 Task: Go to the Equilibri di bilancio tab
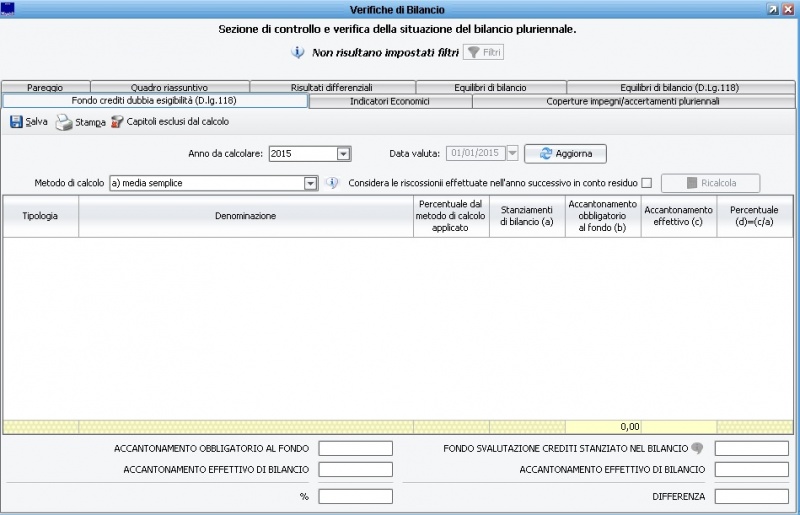click(490, 87)
